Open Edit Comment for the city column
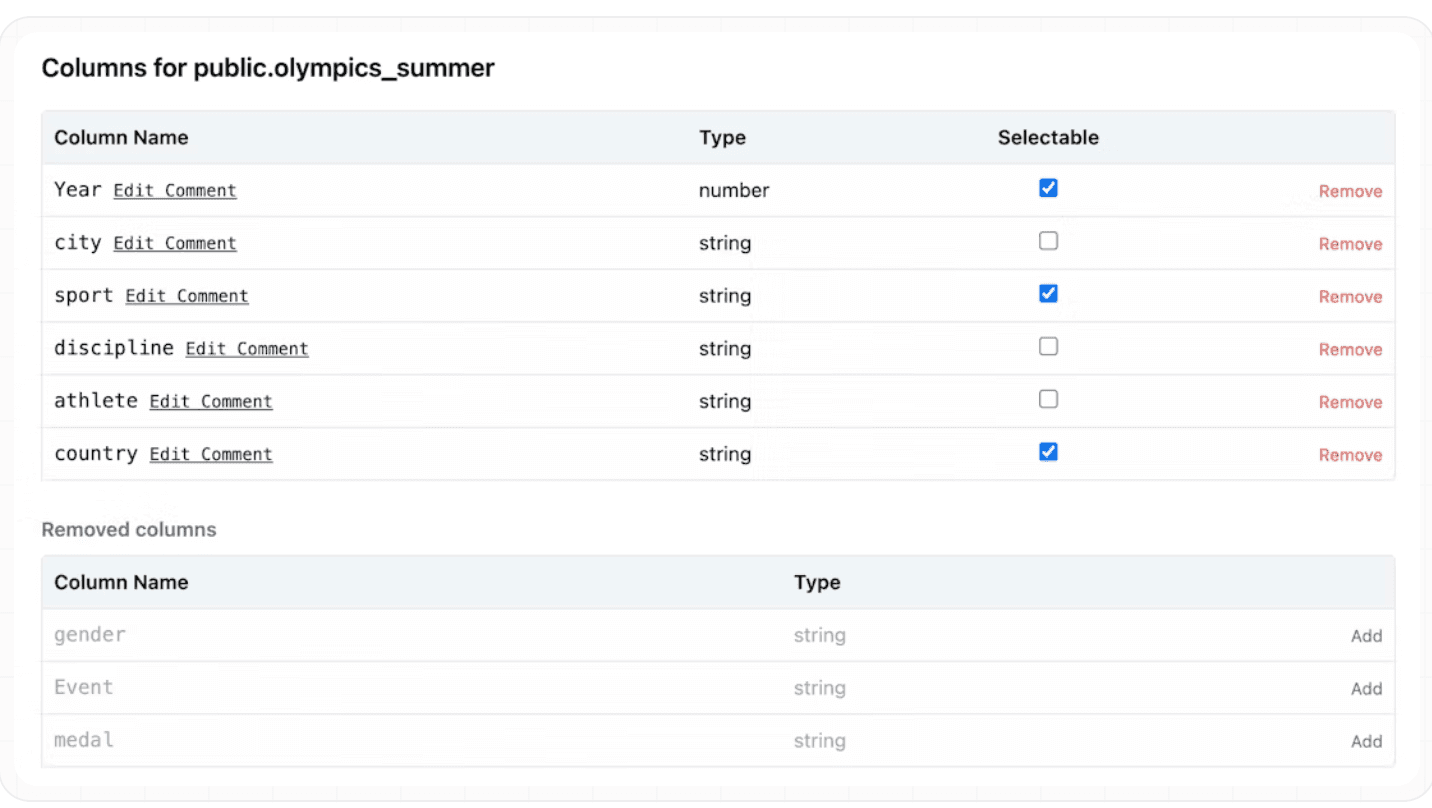Screen dimensions: 1432x808 pos(175,243)
